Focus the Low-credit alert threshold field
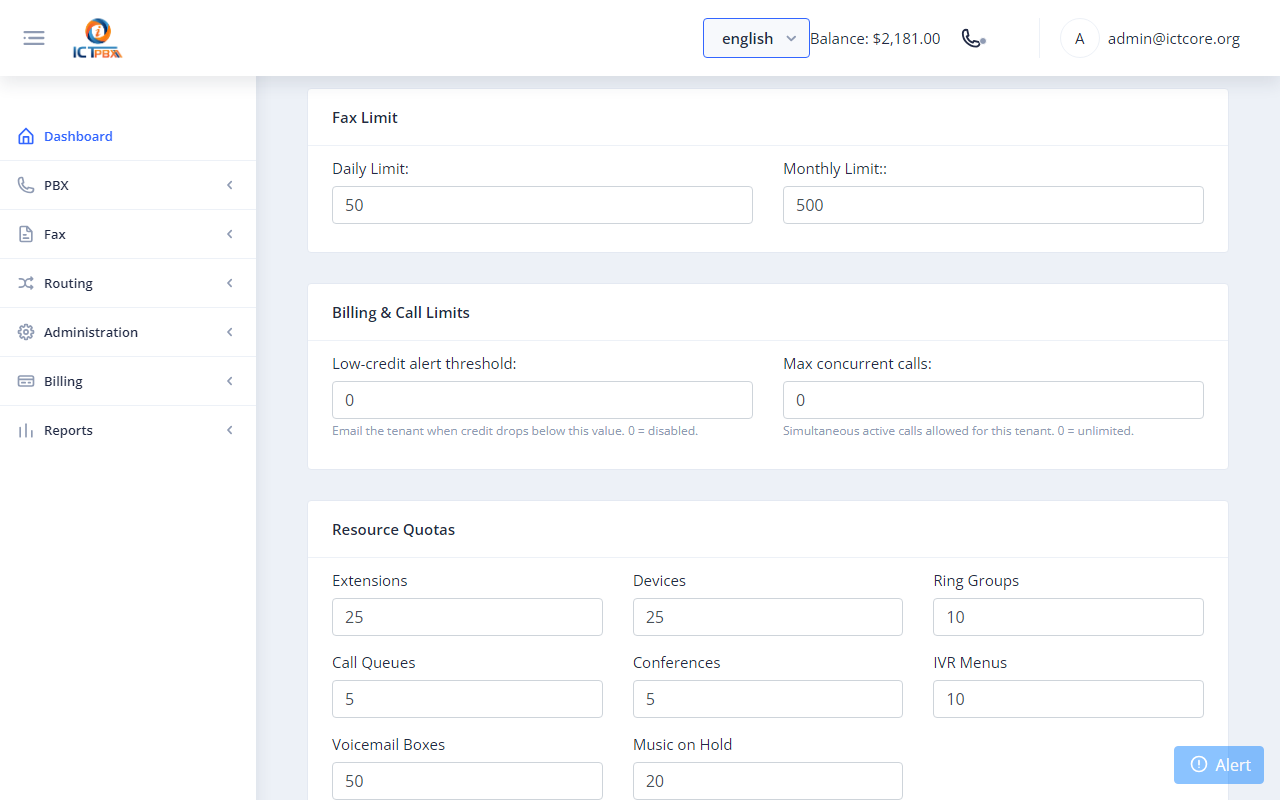This screenshot has height=800, width=1280. 542,400
